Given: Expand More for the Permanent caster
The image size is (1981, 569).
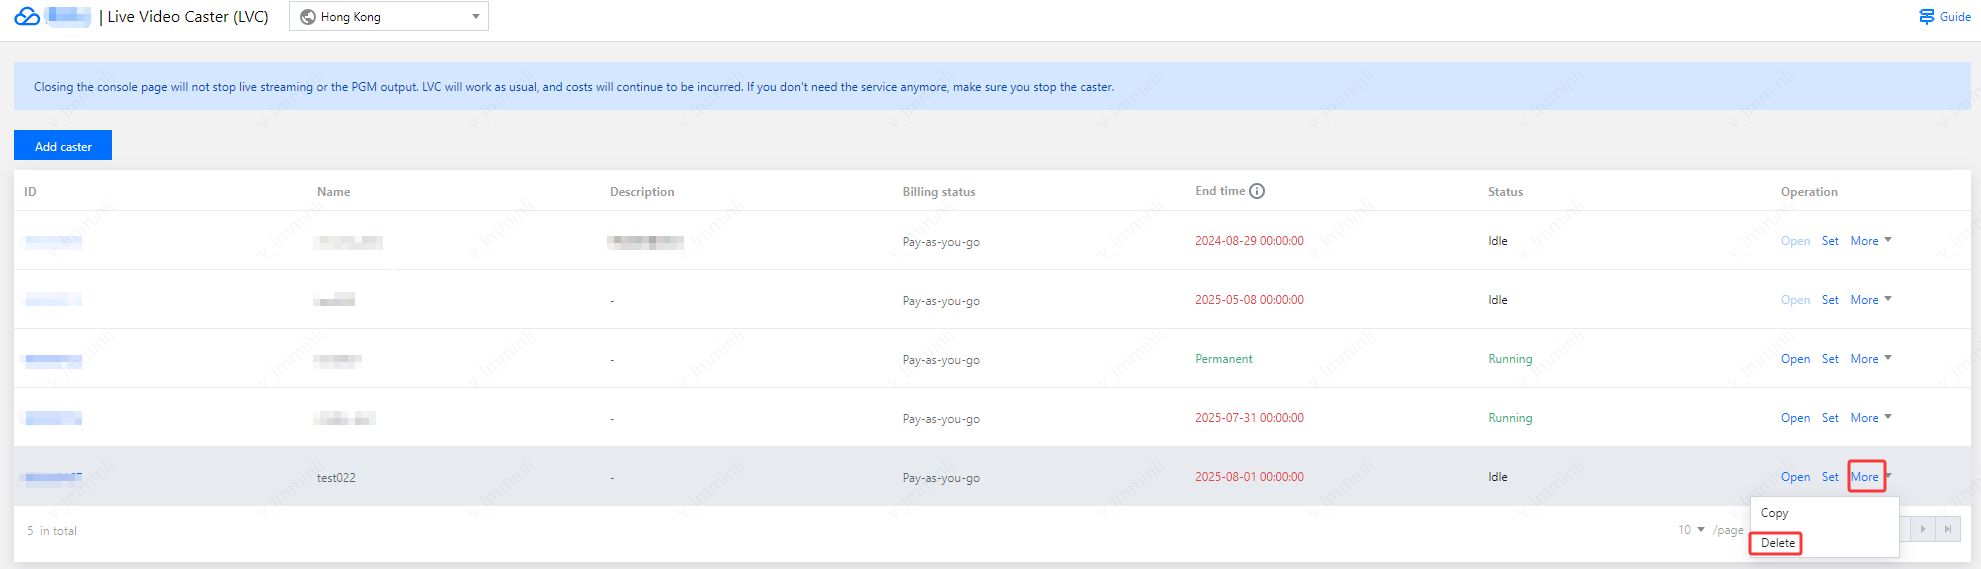Looking at the screenshot, I should (x=1870, y=359).
